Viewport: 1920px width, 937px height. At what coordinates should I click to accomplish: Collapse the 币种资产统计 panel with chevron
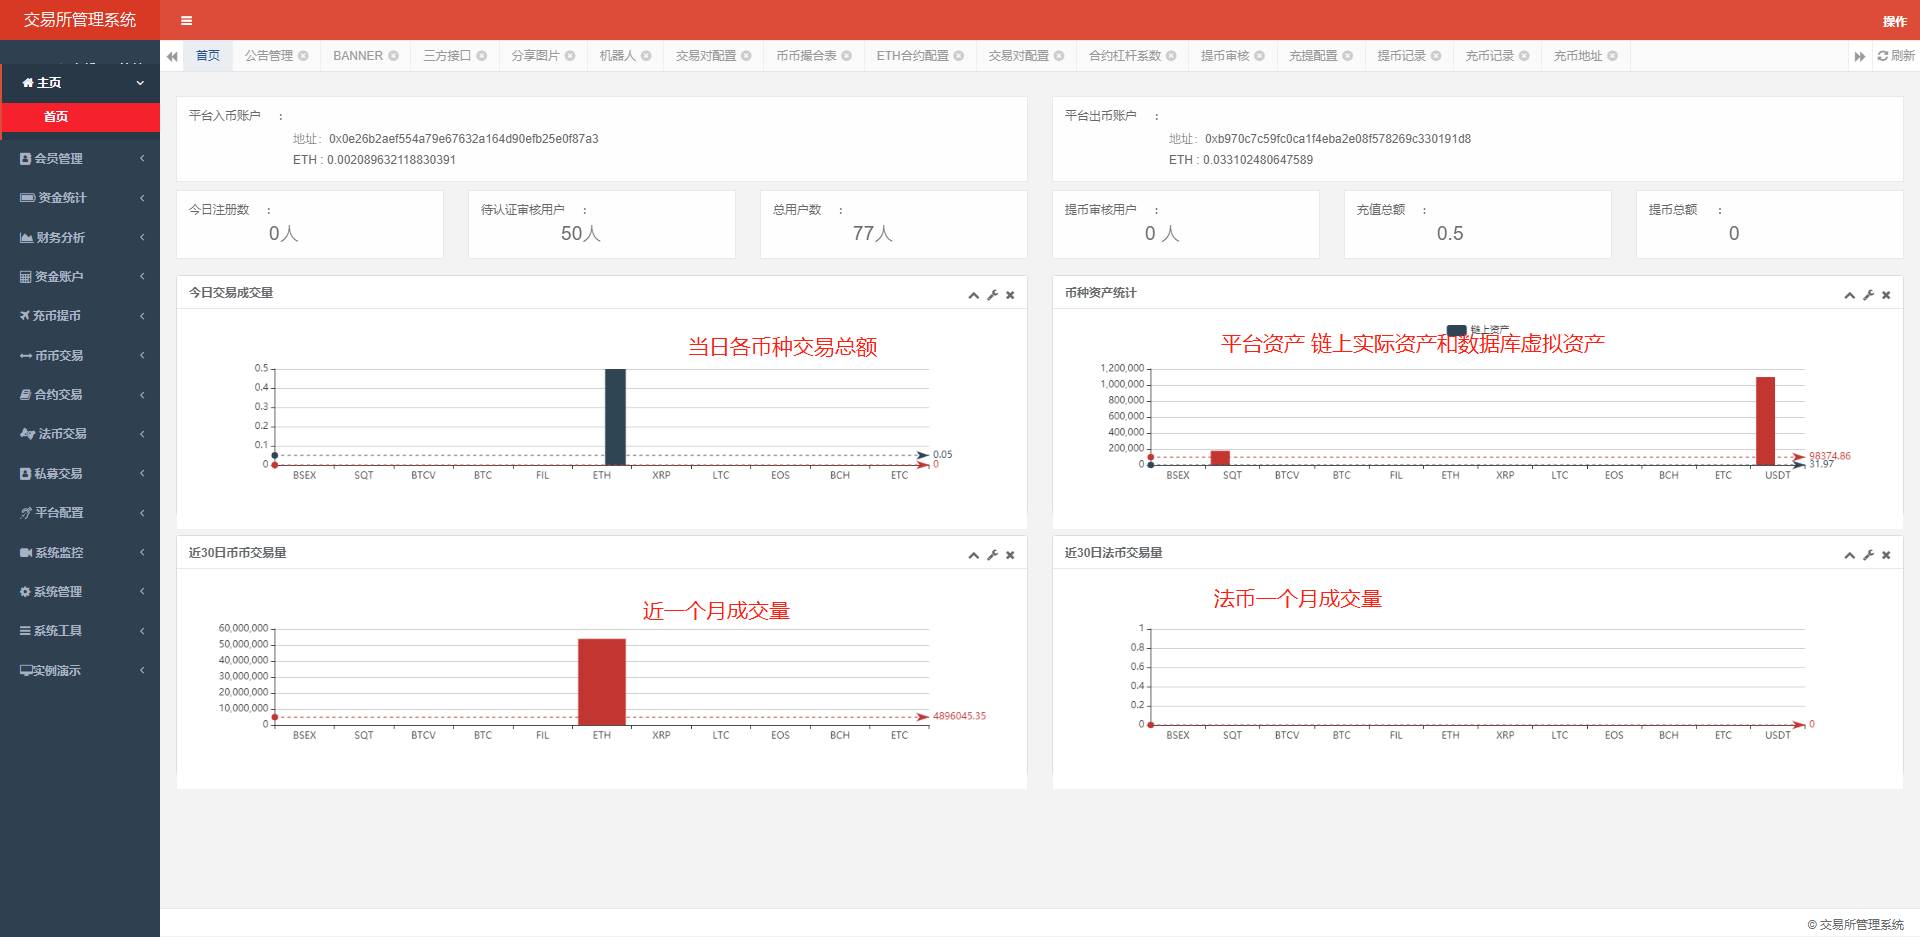(x=1849, y=294)
